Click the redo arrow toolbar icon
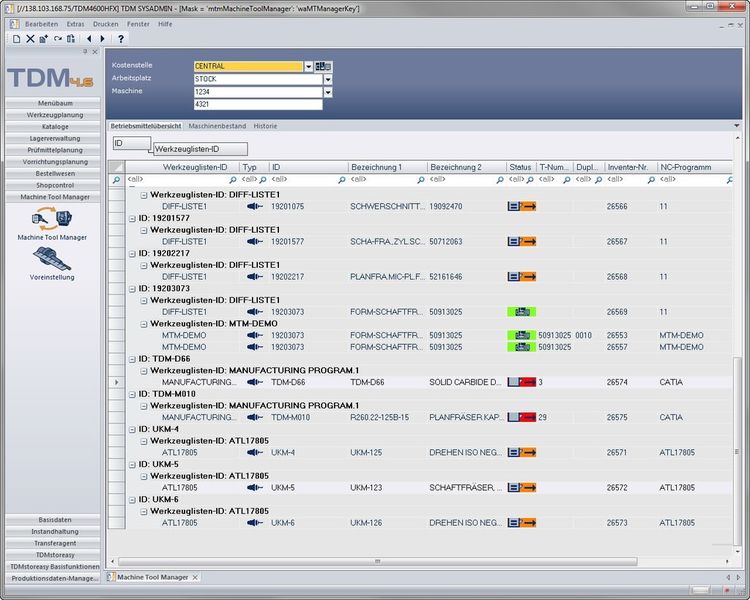The width and height of the screenshot is (750, 600). 58,39
